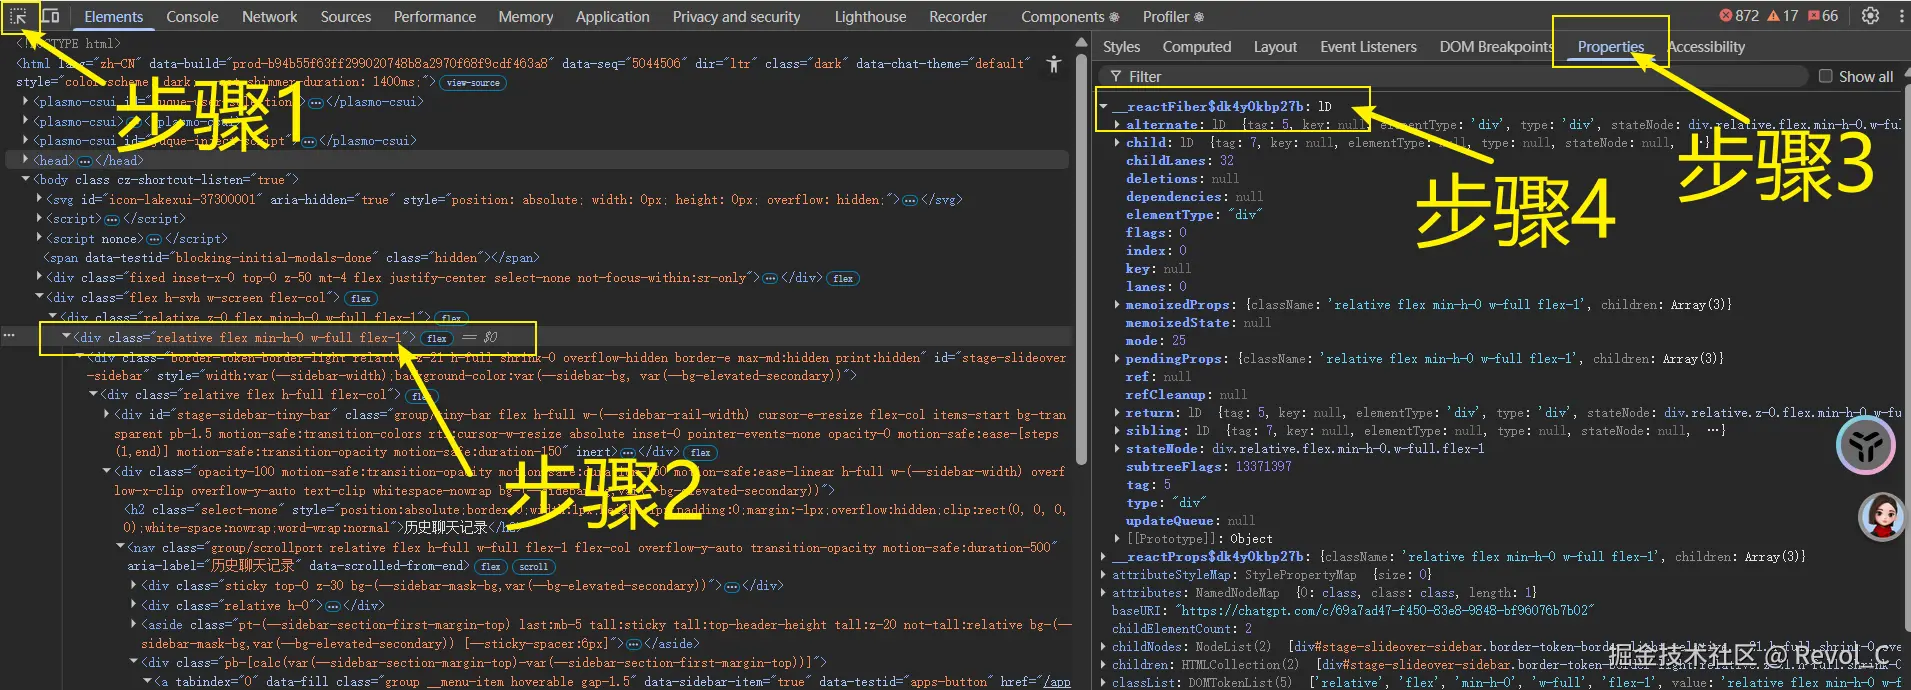Click the accessibility figure icon in Elements panel

pyautogui.click(x=1053, y=64)
